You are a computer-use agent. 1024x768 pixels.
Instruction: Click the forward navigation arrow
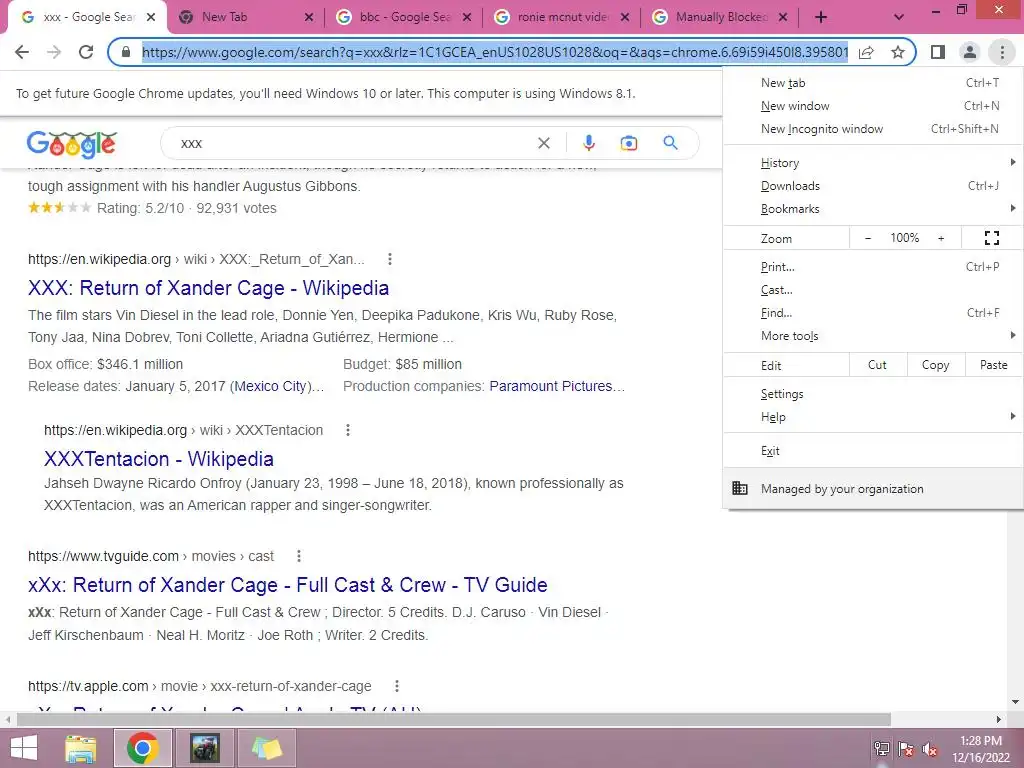(x=54, y=52)
